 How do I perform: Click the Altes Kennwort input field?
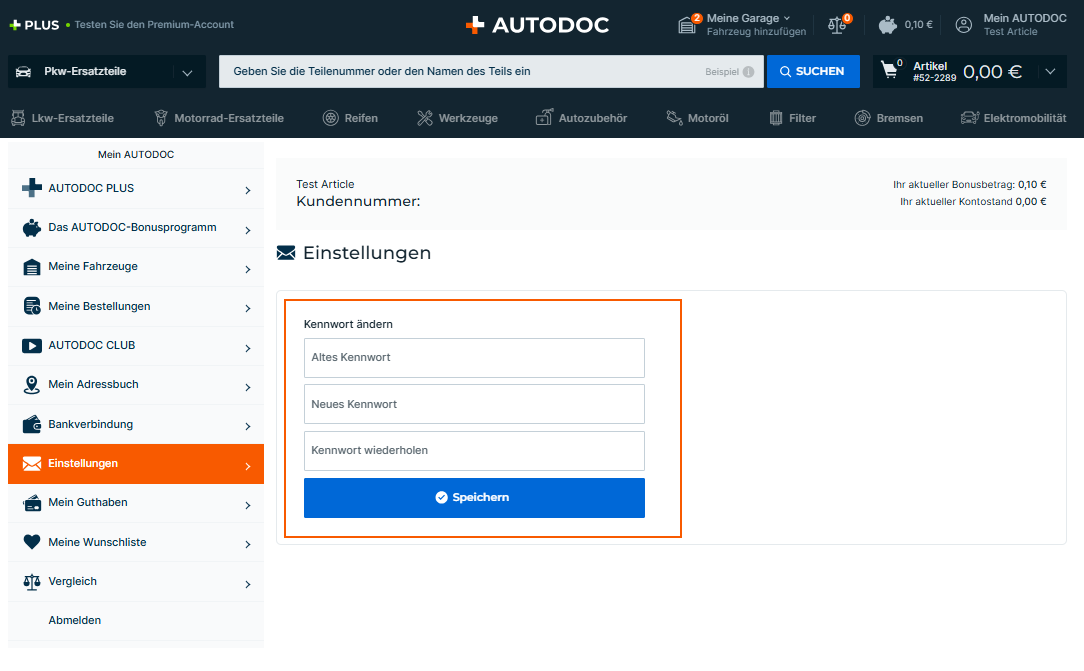(x=474, y=357)
